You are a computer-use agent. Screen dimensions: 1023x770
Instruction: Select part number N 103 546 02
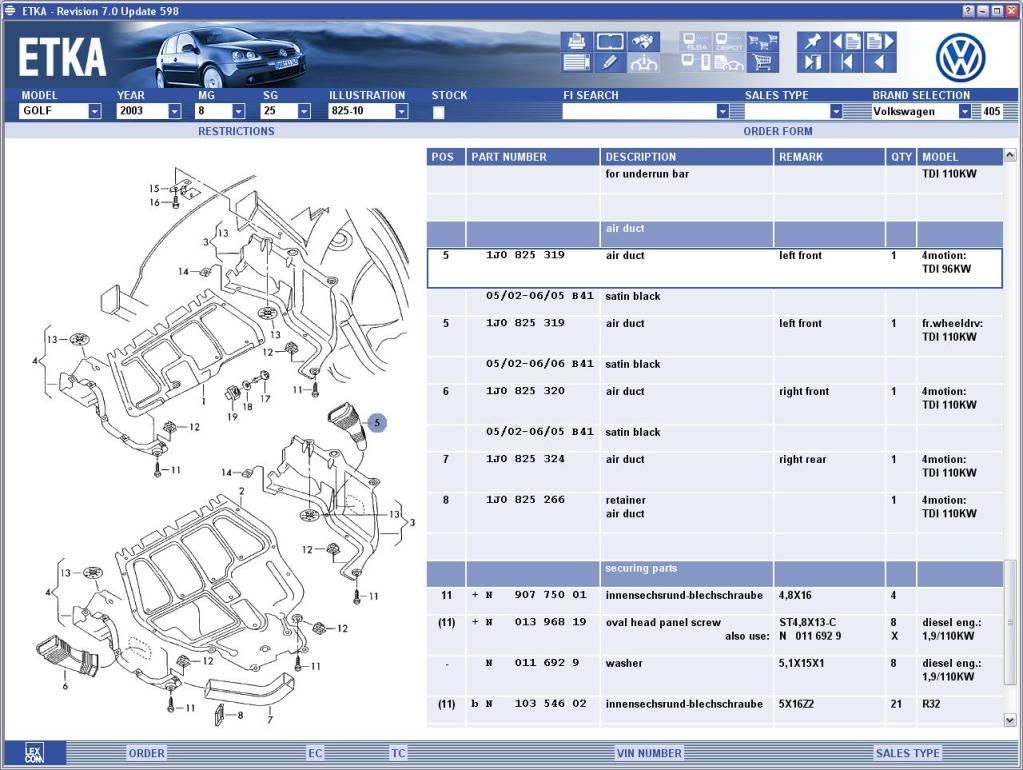tap(536, 703)
